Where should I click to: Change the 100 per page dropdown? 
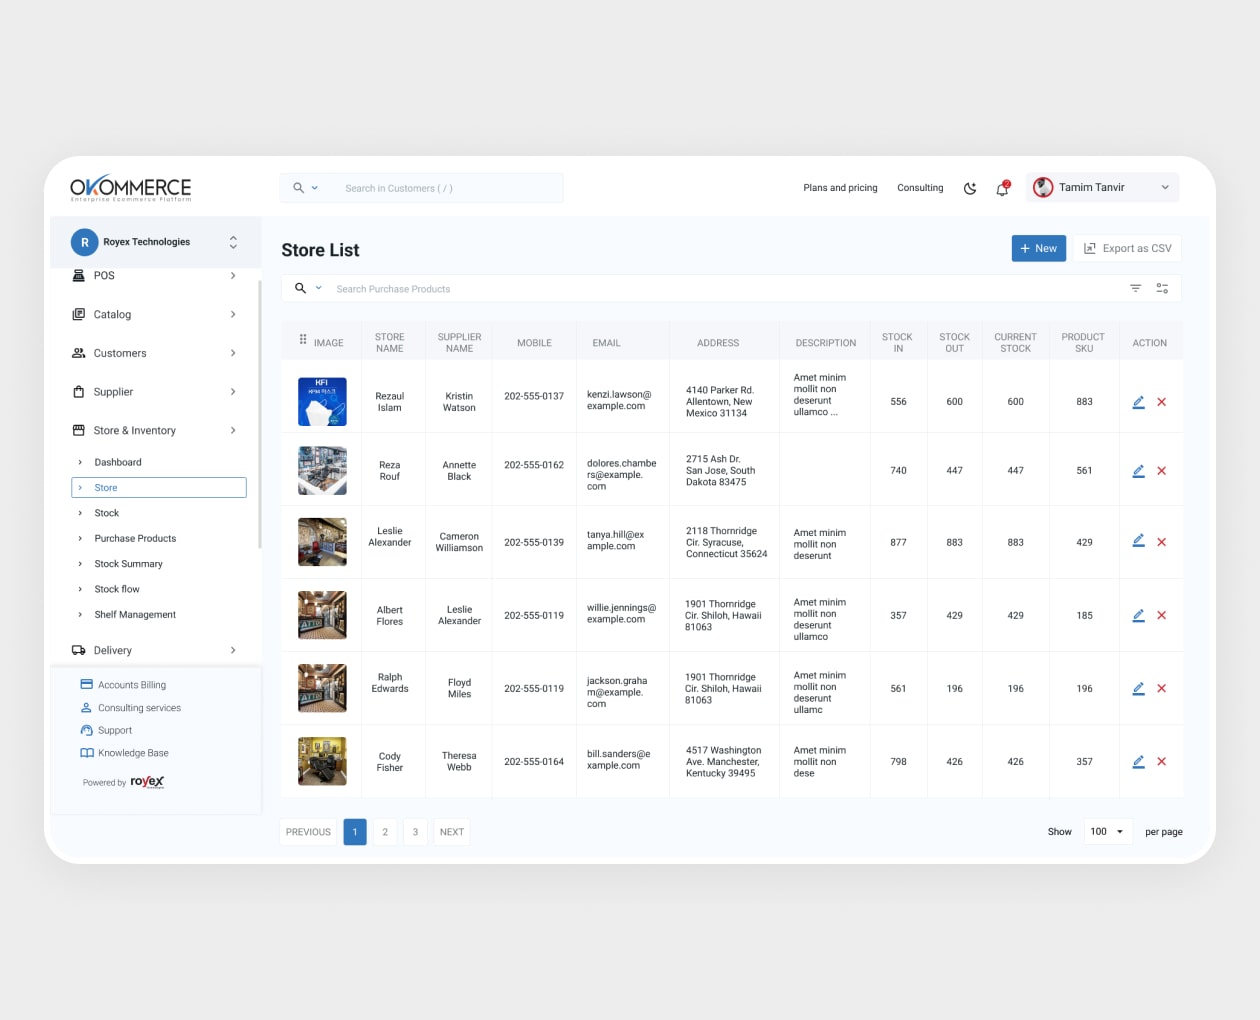[x=1107, y=832]
